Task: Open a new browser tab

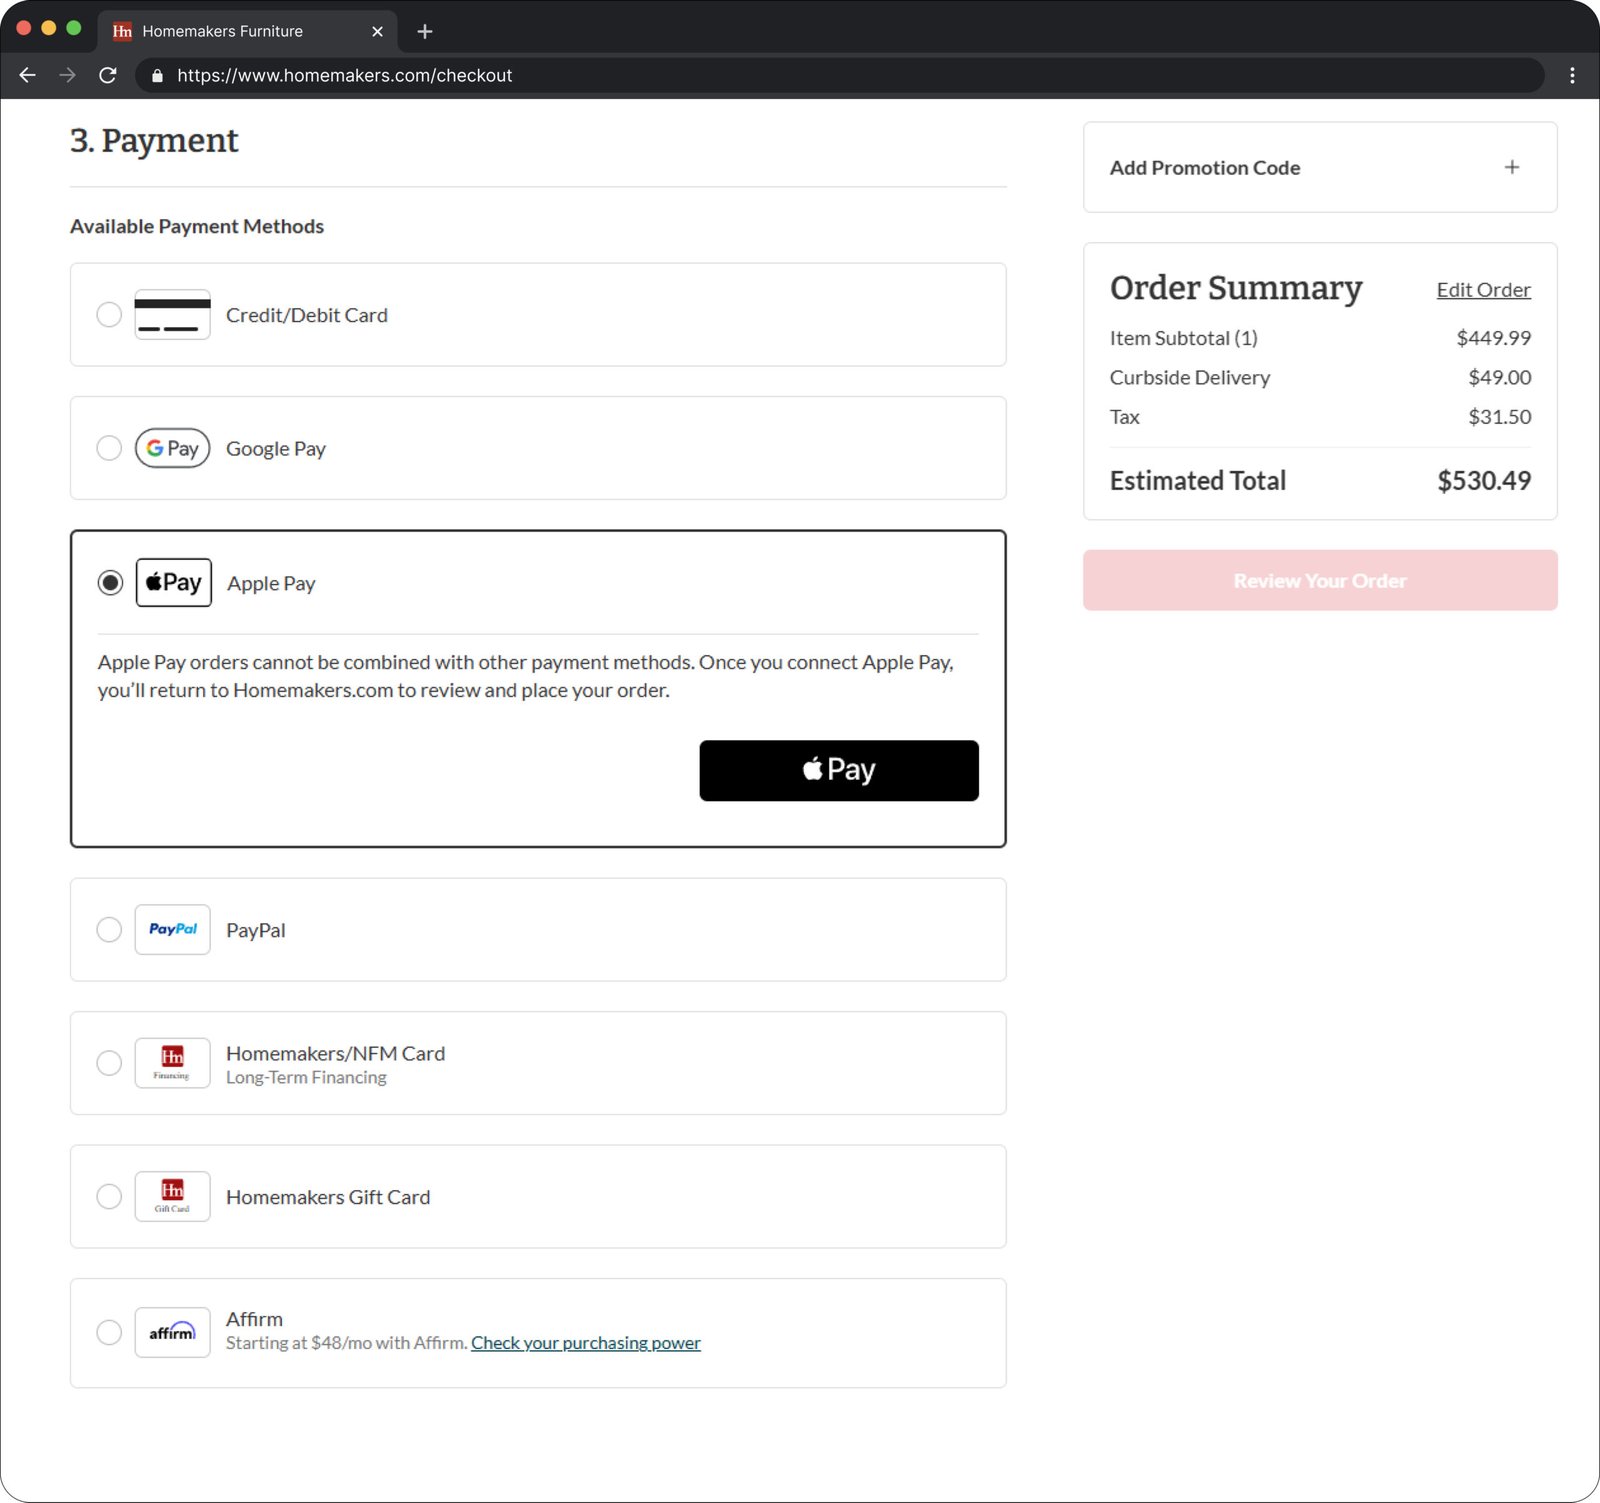Action: pyautogui.click(x=425, y=31)
